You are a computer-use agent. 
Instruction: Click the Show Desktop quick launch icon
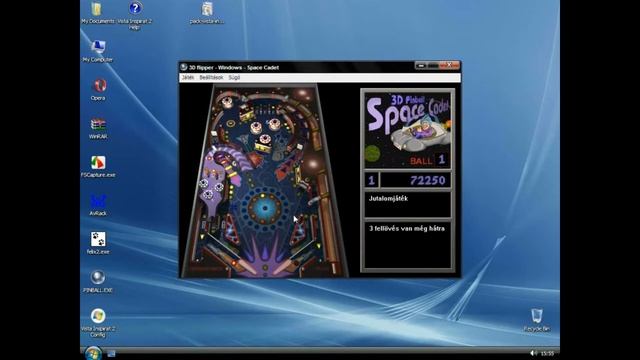click(x=111, y=353)
